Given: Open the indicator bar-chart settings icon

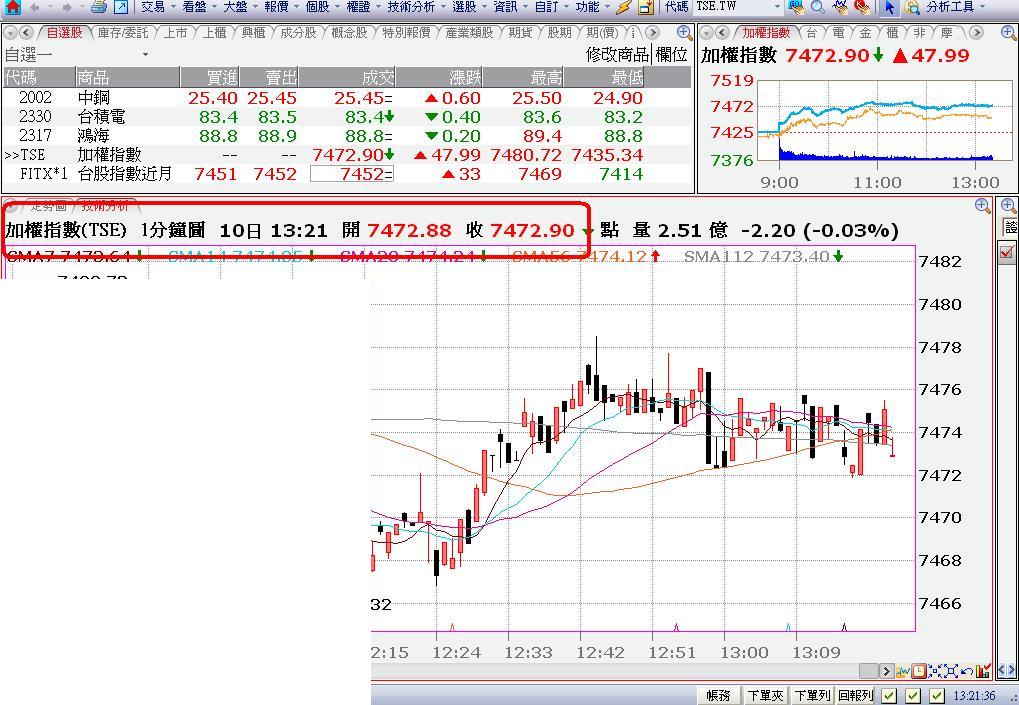Looking at the screenshot, I should (983, 671).
